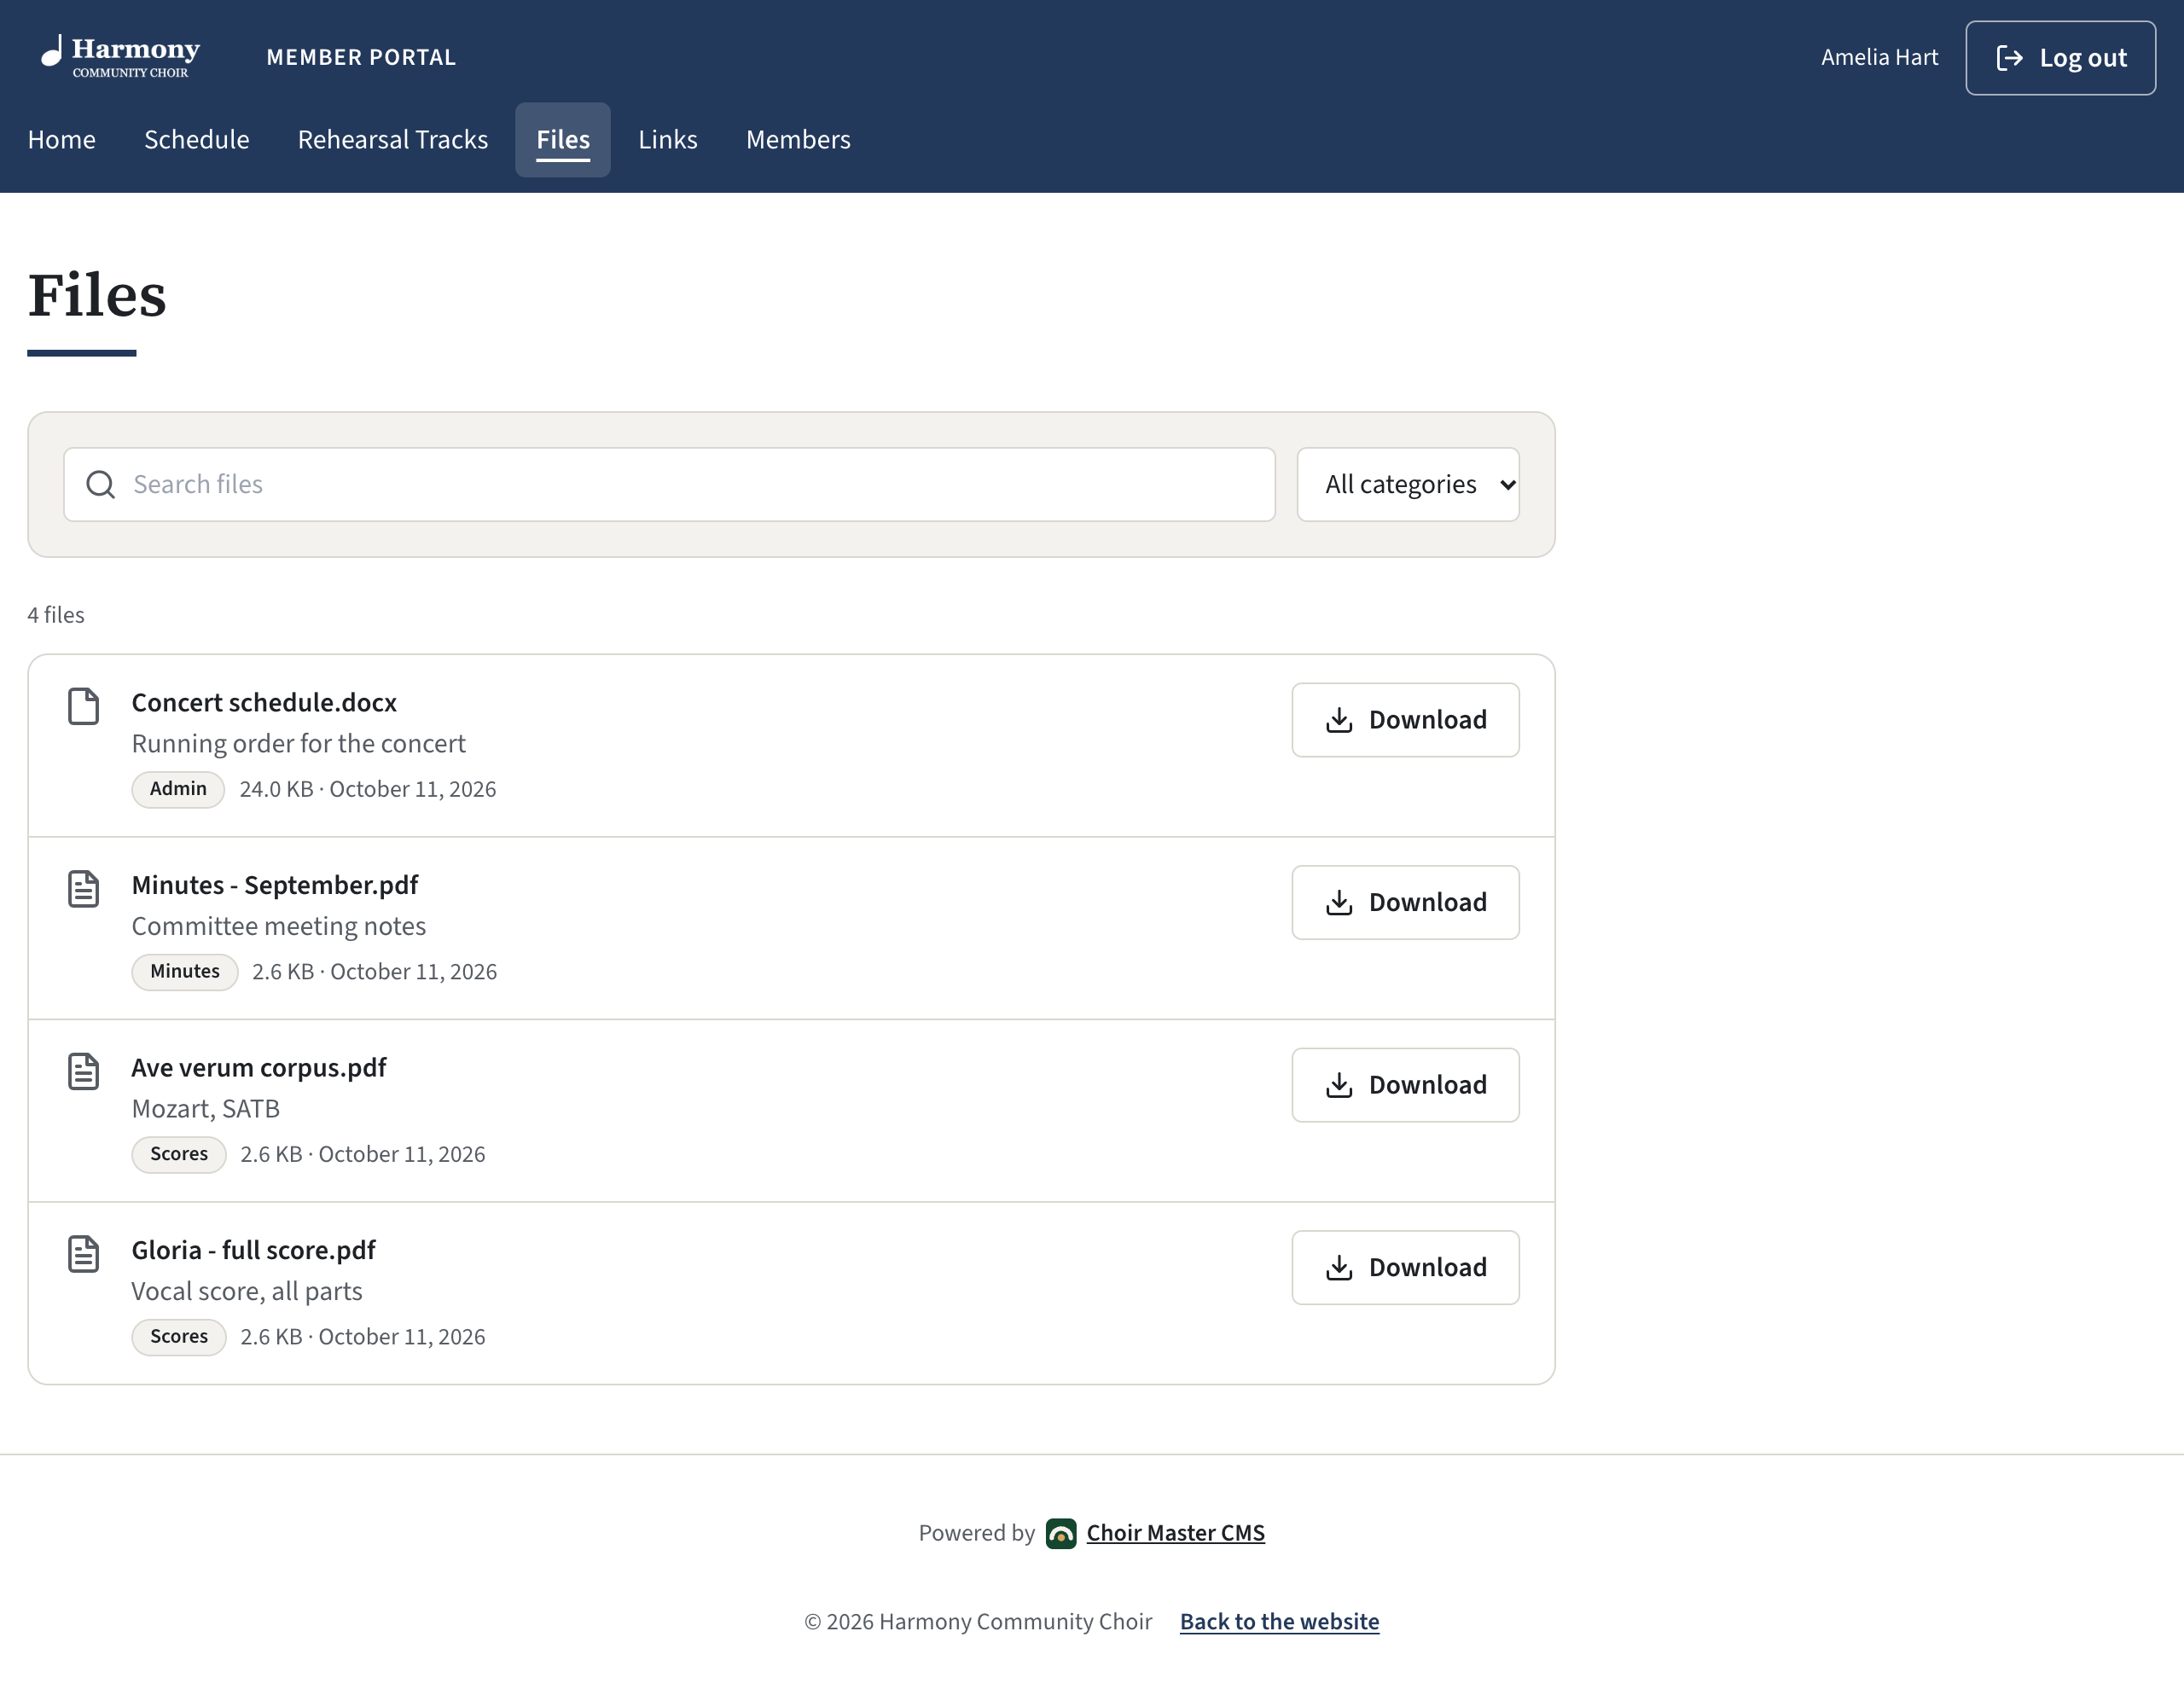
Task: Click the search magnifier icon
Action: (x=101, y=484)
